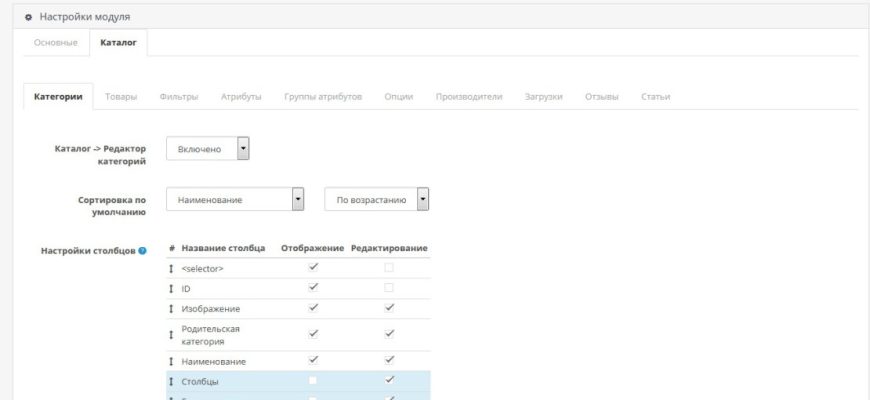Open the Товары tab
Viewport: 870px width, 400px height.
click(121, 96)
